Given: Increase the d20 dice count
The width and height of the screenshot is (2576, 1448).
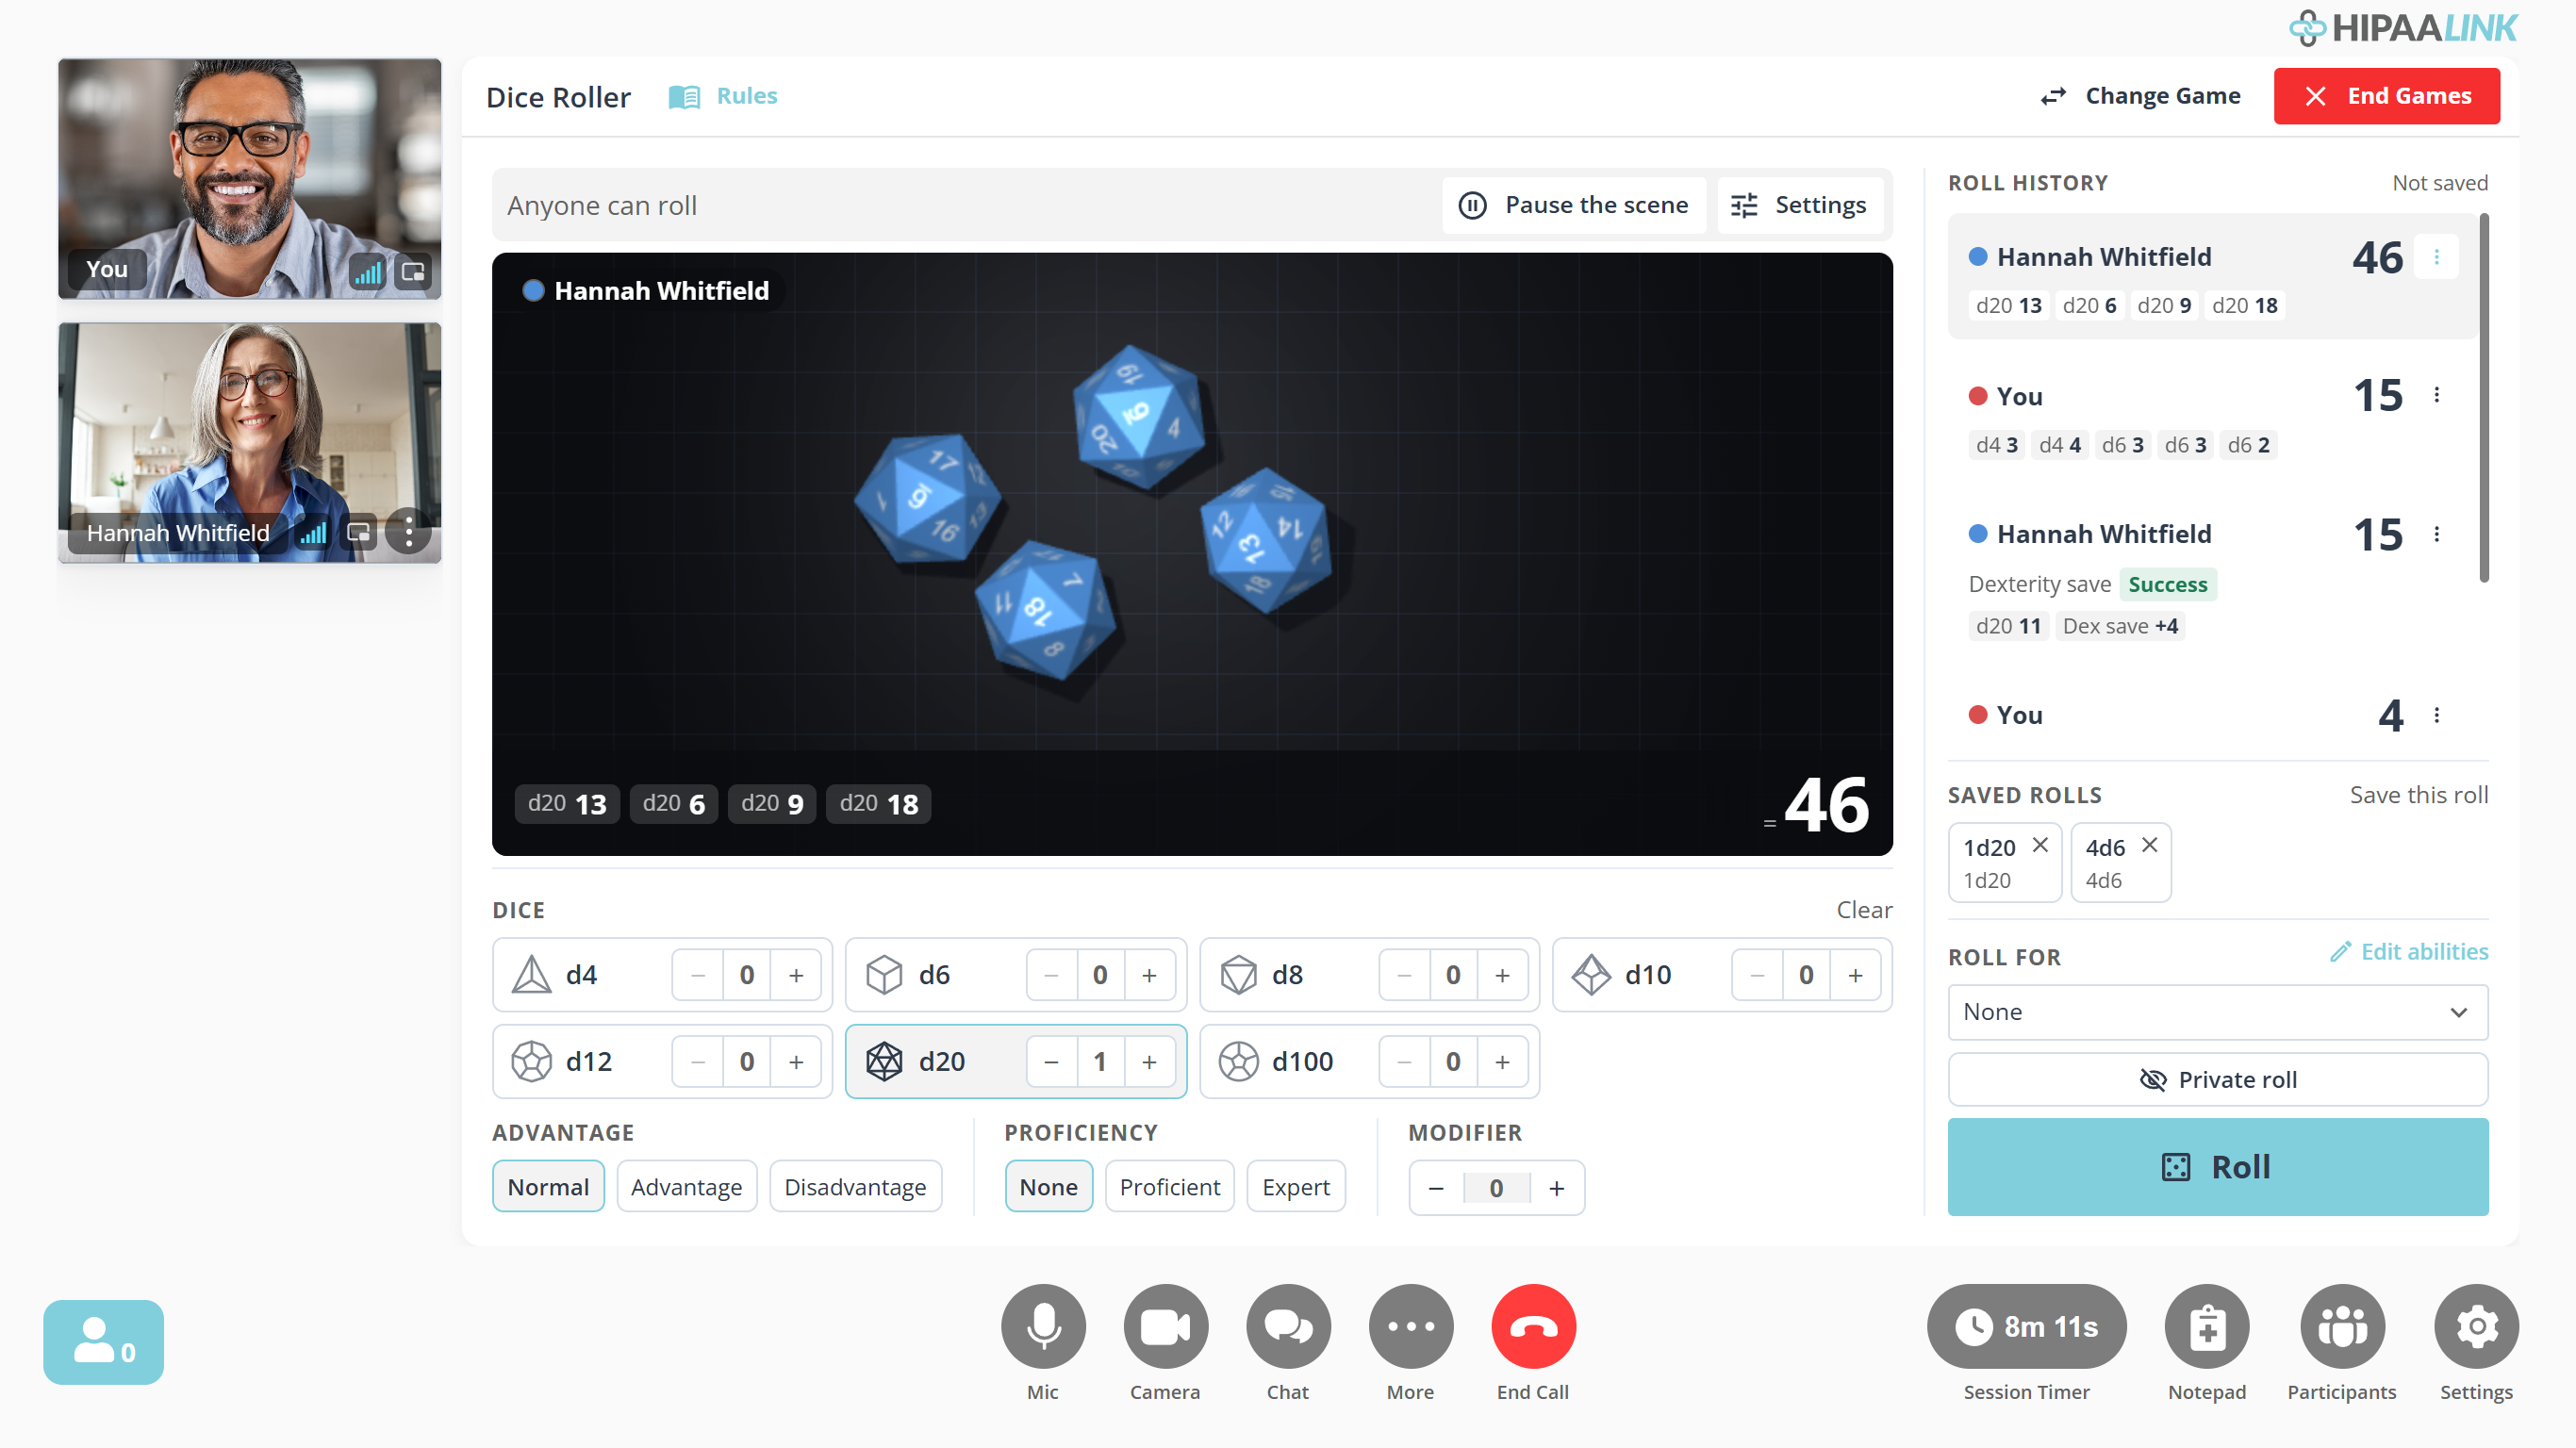Looking at the screenshot, I should click(x=1149, y=1061).
